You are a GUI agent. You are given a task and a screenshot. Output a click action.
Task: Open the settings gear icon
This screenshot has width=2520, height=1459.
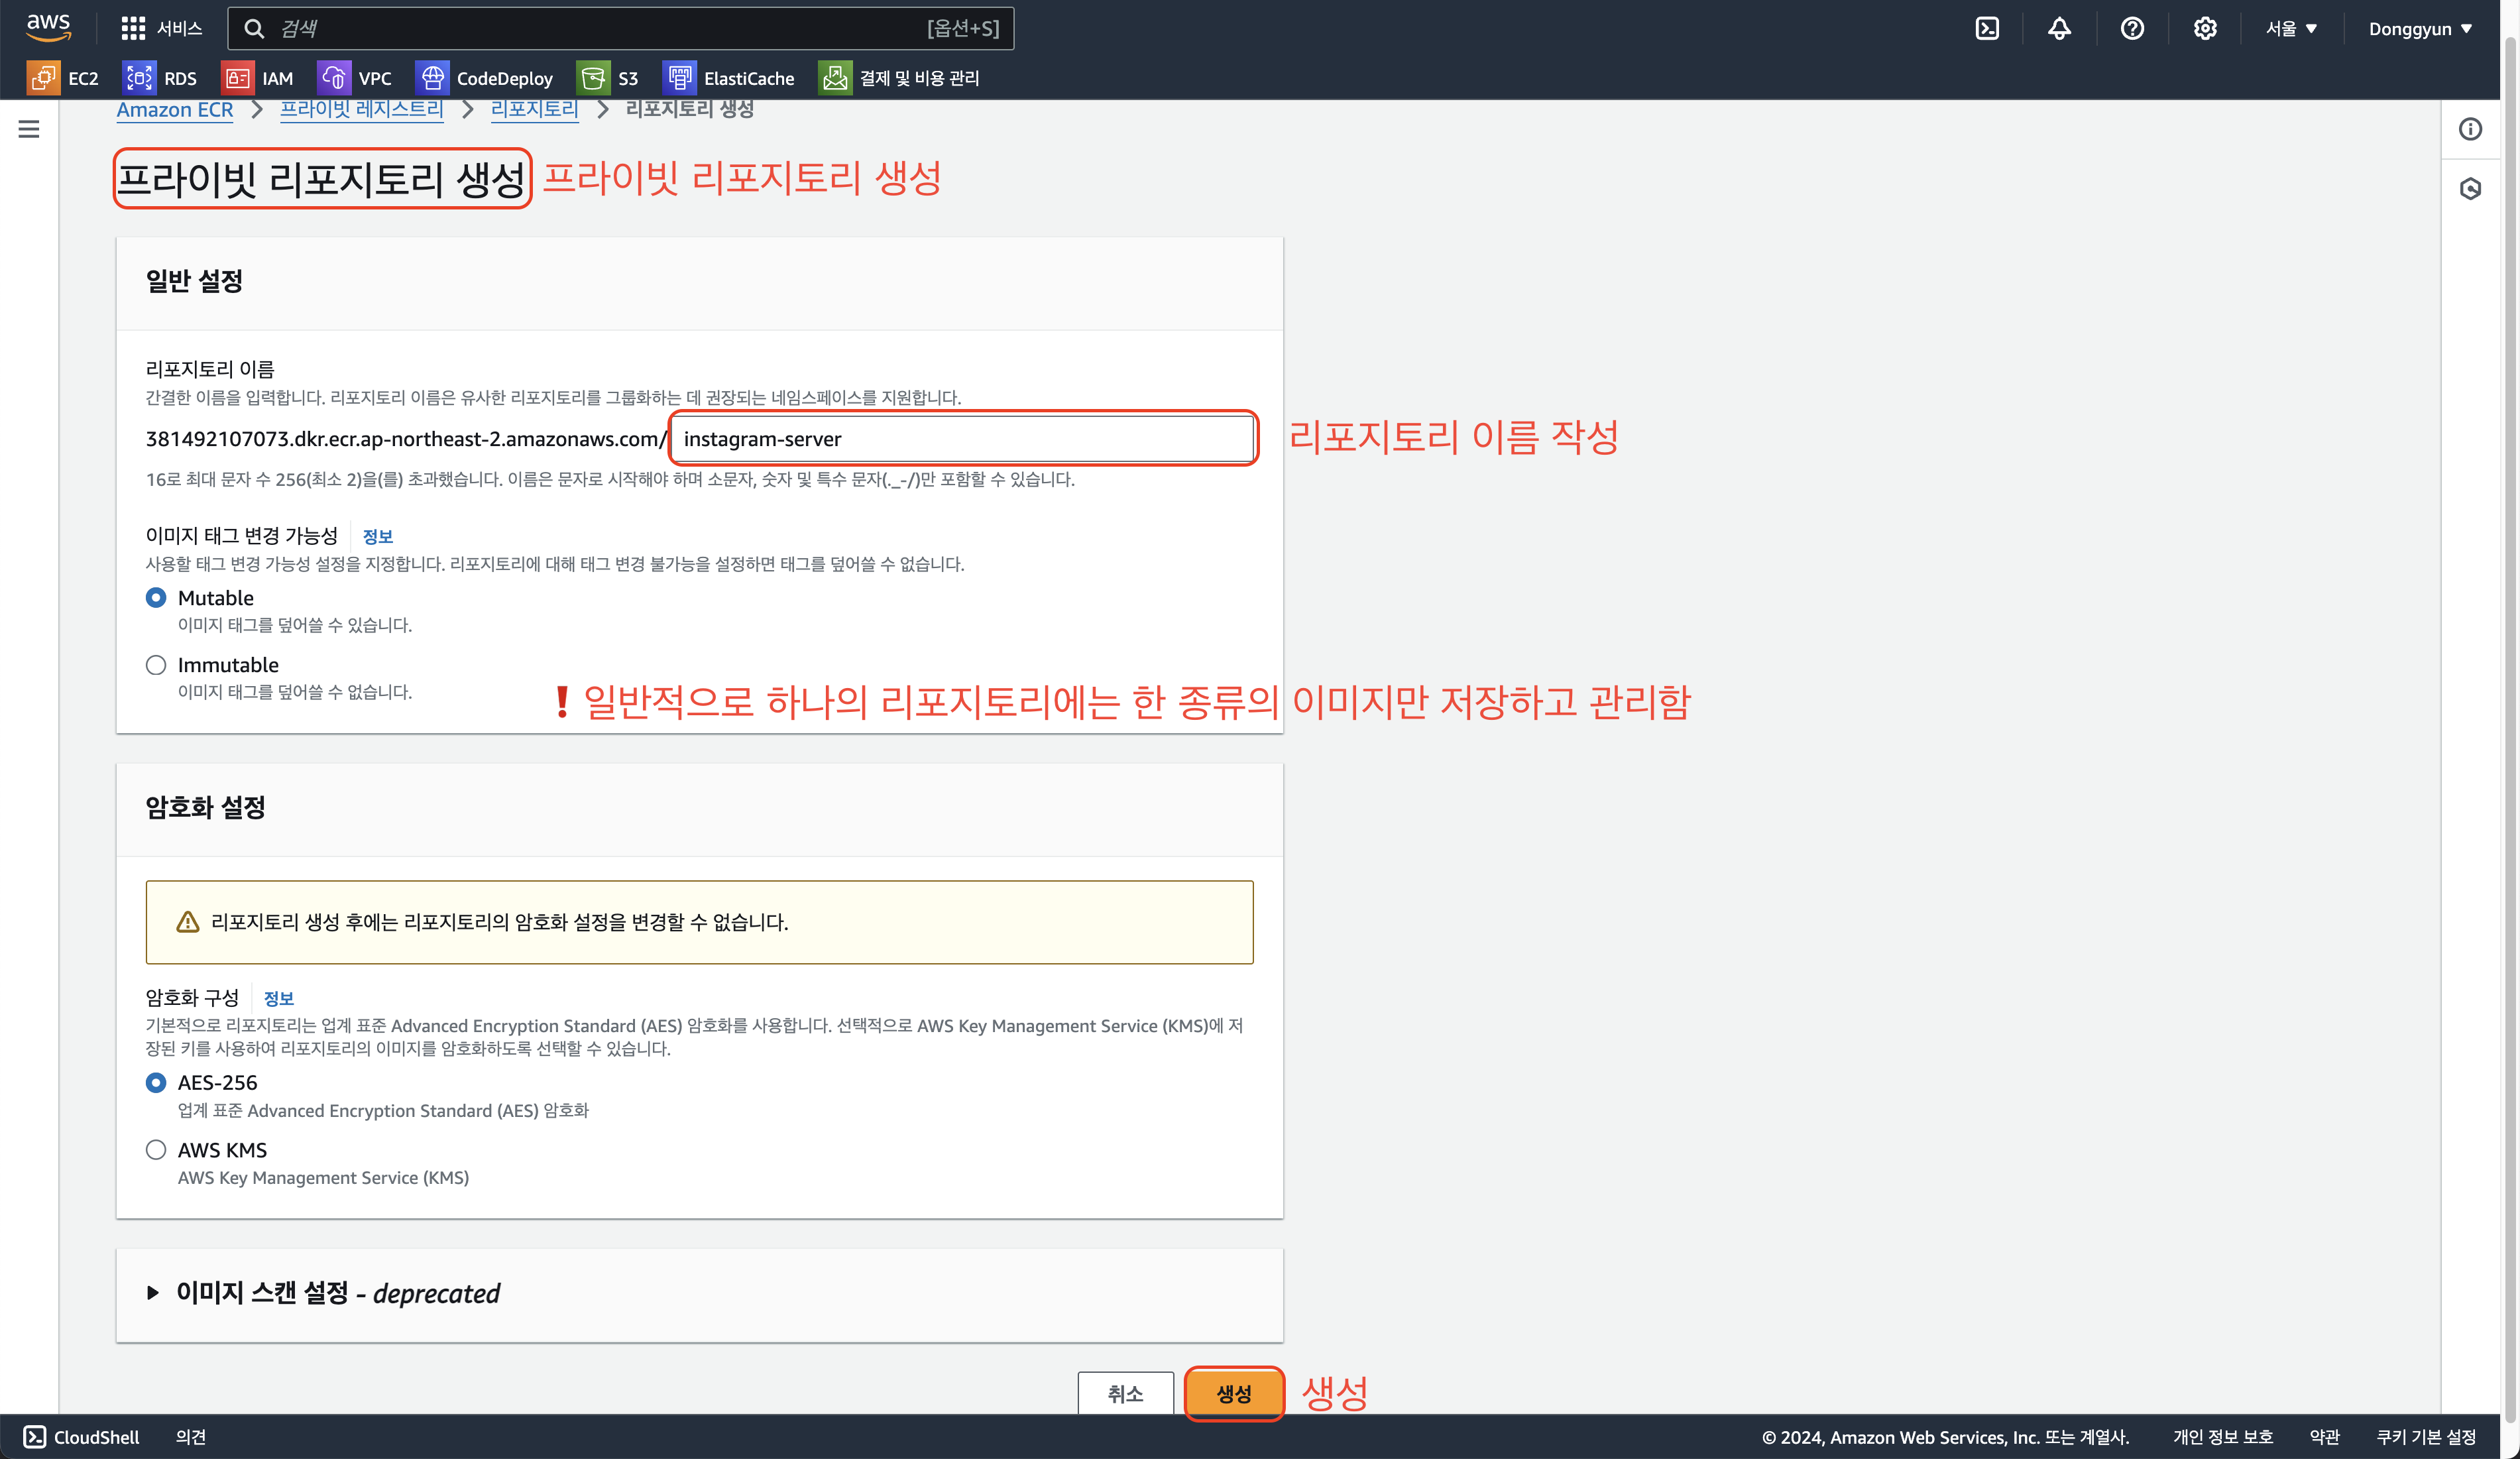(x=2205, y=29)
